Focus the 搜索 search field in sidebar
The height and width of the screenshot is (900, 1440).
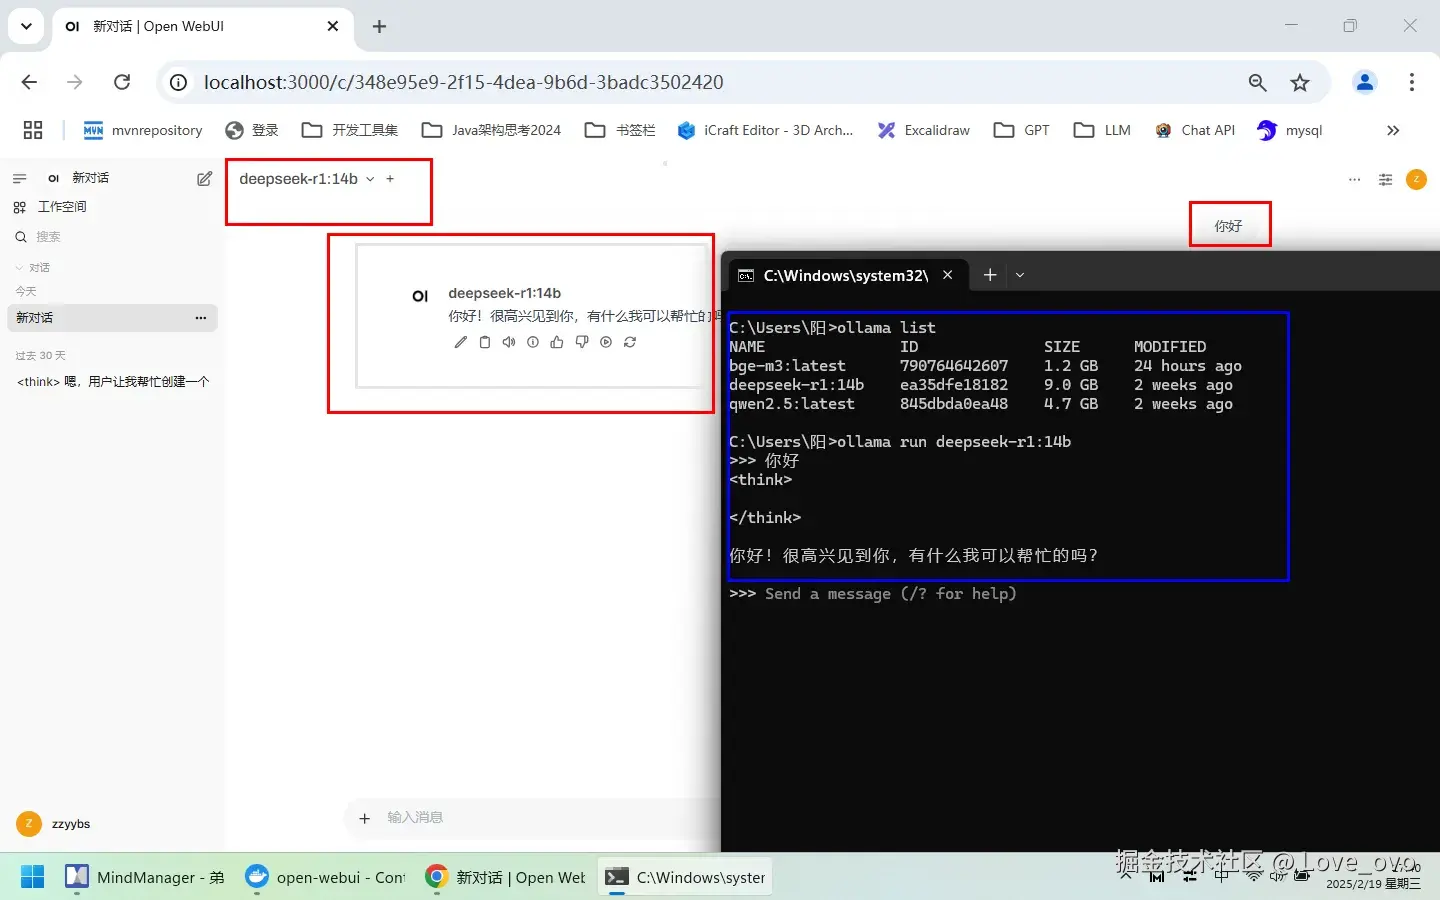[x=110, y=237]
